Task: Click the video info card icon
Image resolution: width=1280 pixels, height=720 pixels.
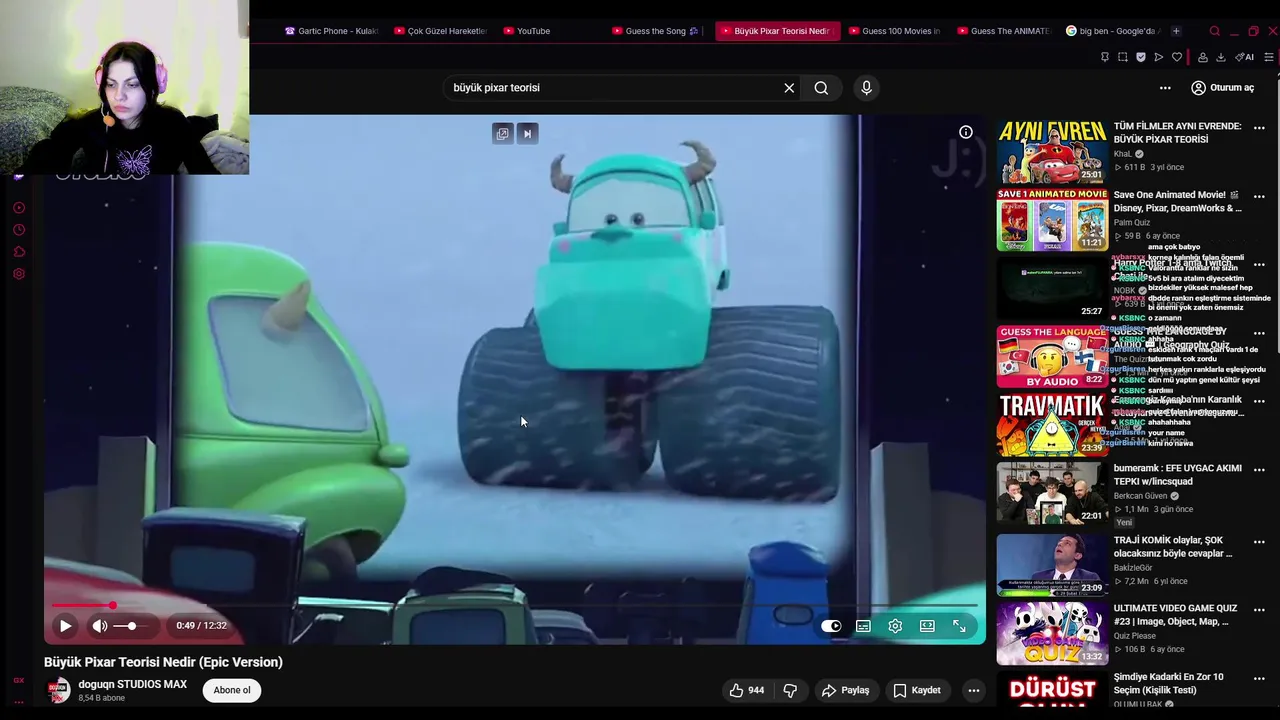Action: point(966,132)
